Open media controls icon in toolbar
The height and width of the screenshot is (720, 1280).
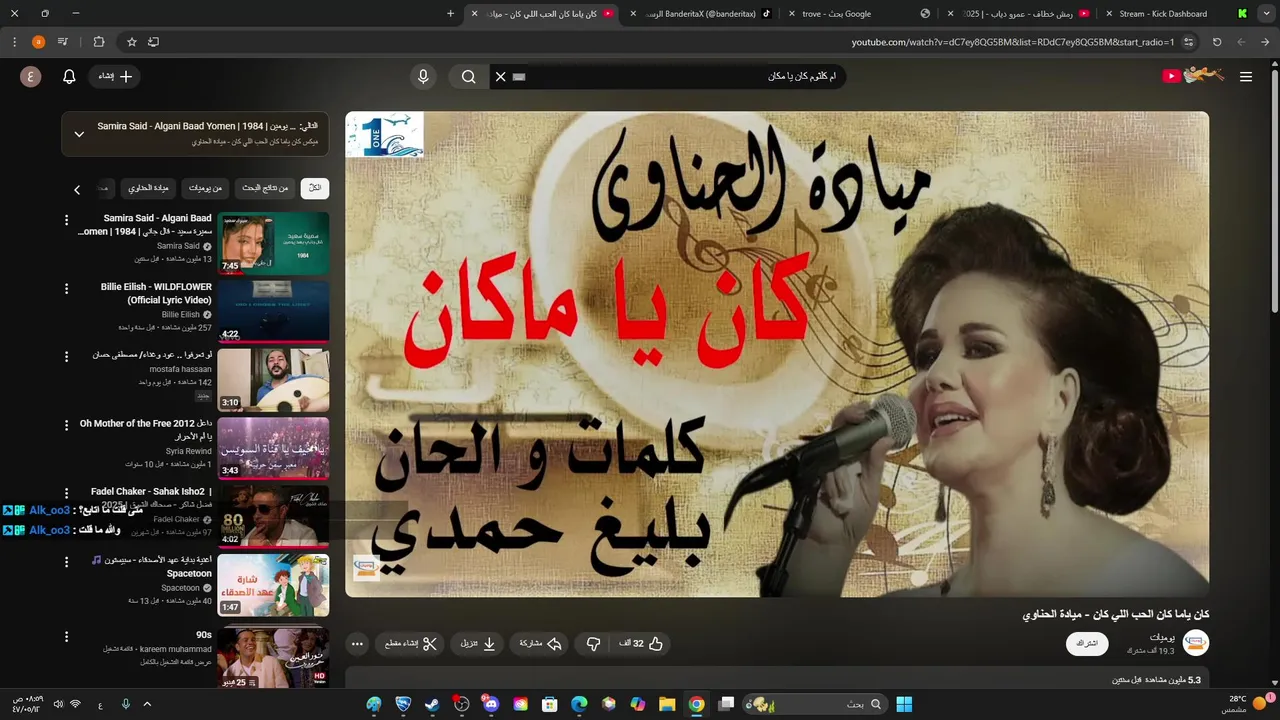(63, 42)
